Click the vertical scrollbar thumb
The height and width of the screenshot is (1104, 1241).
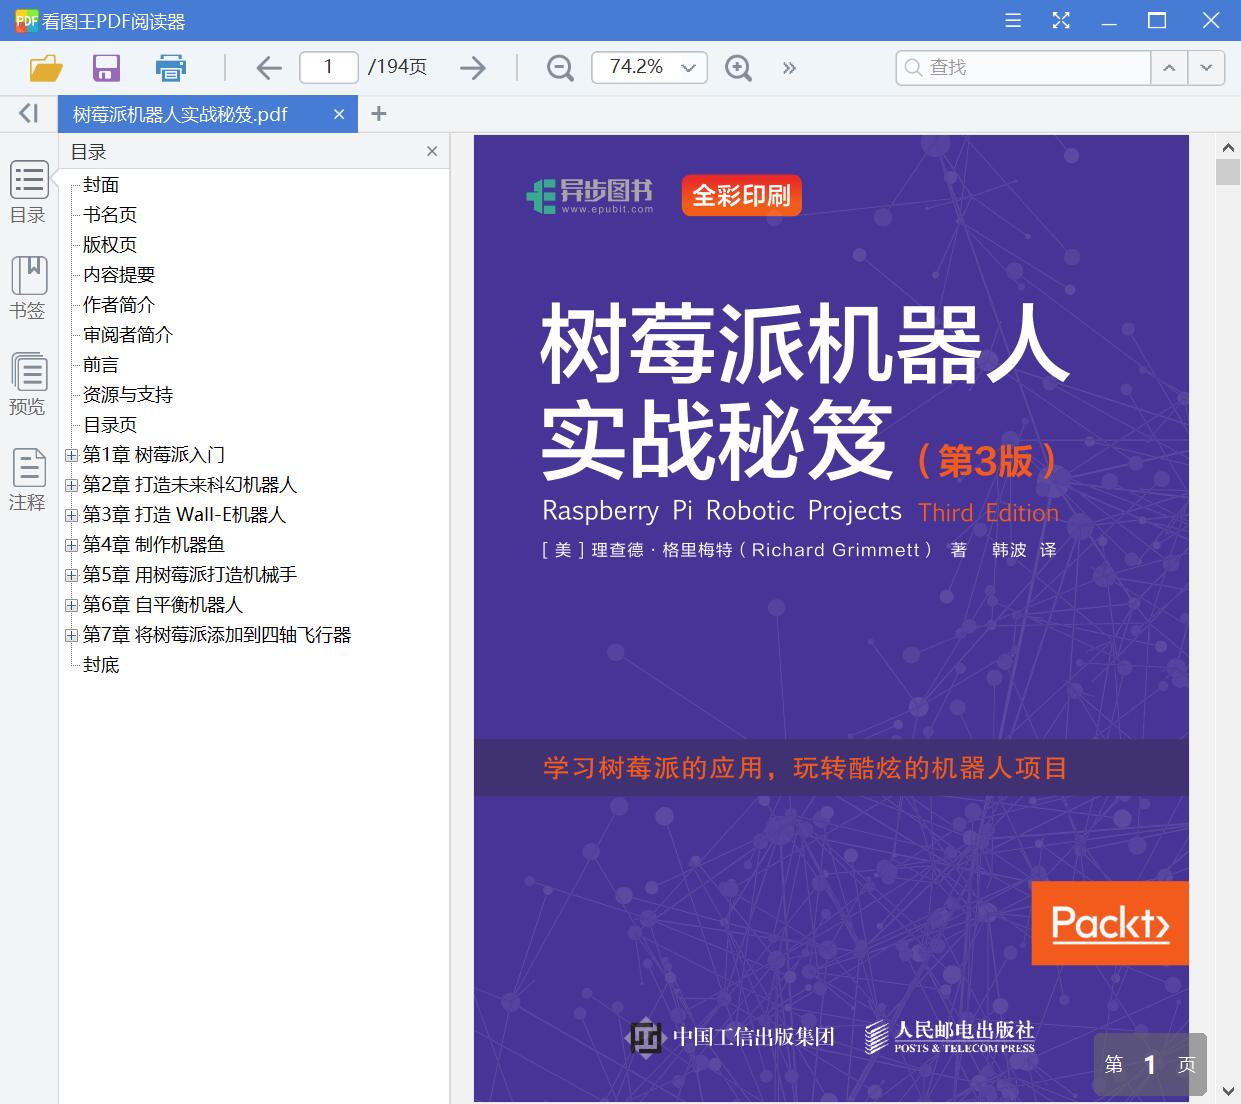coord(1228,172)
